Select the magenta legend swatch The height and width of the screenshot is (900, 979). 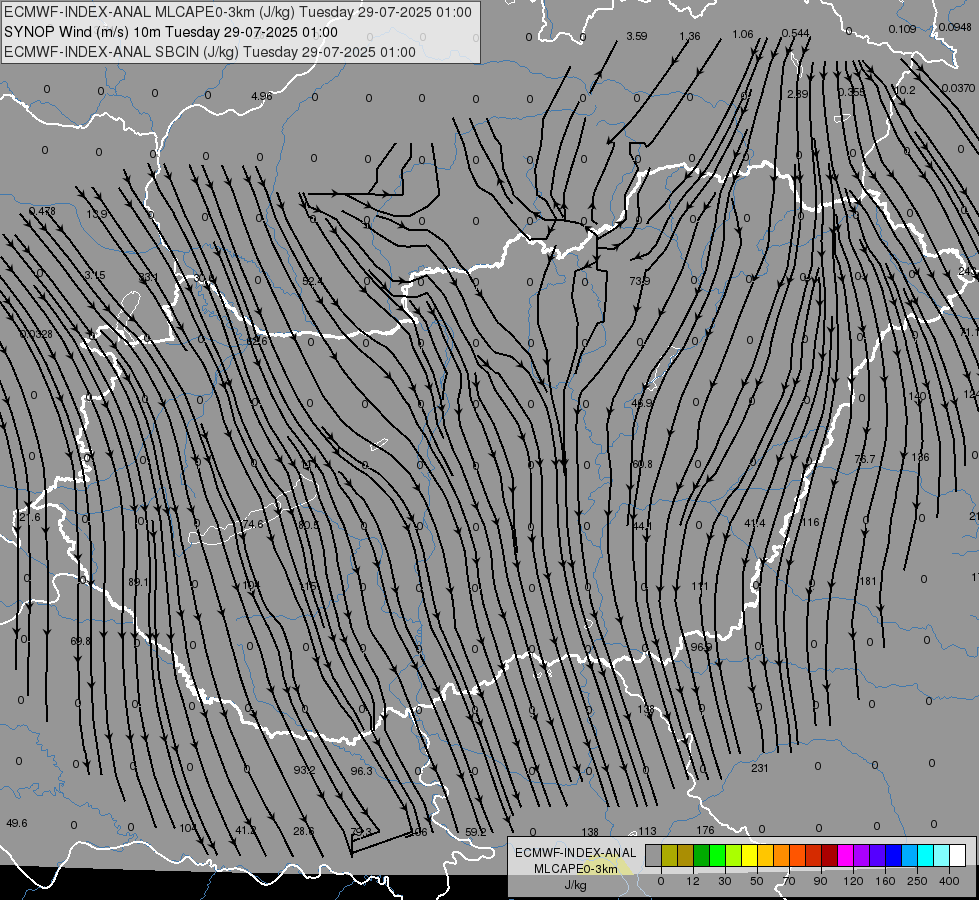[845, 855]
